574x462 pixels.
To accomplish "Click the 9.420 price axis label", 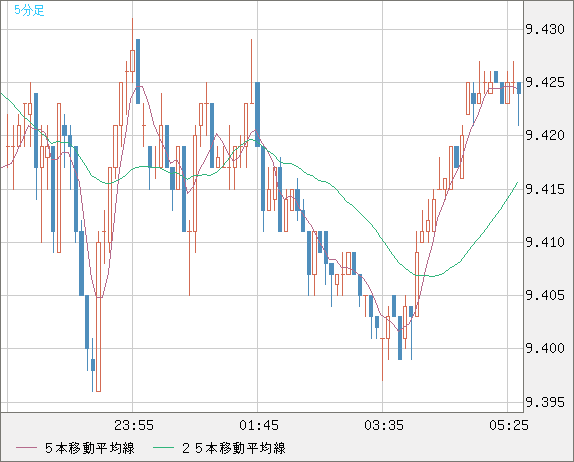I will coord(545,135).
